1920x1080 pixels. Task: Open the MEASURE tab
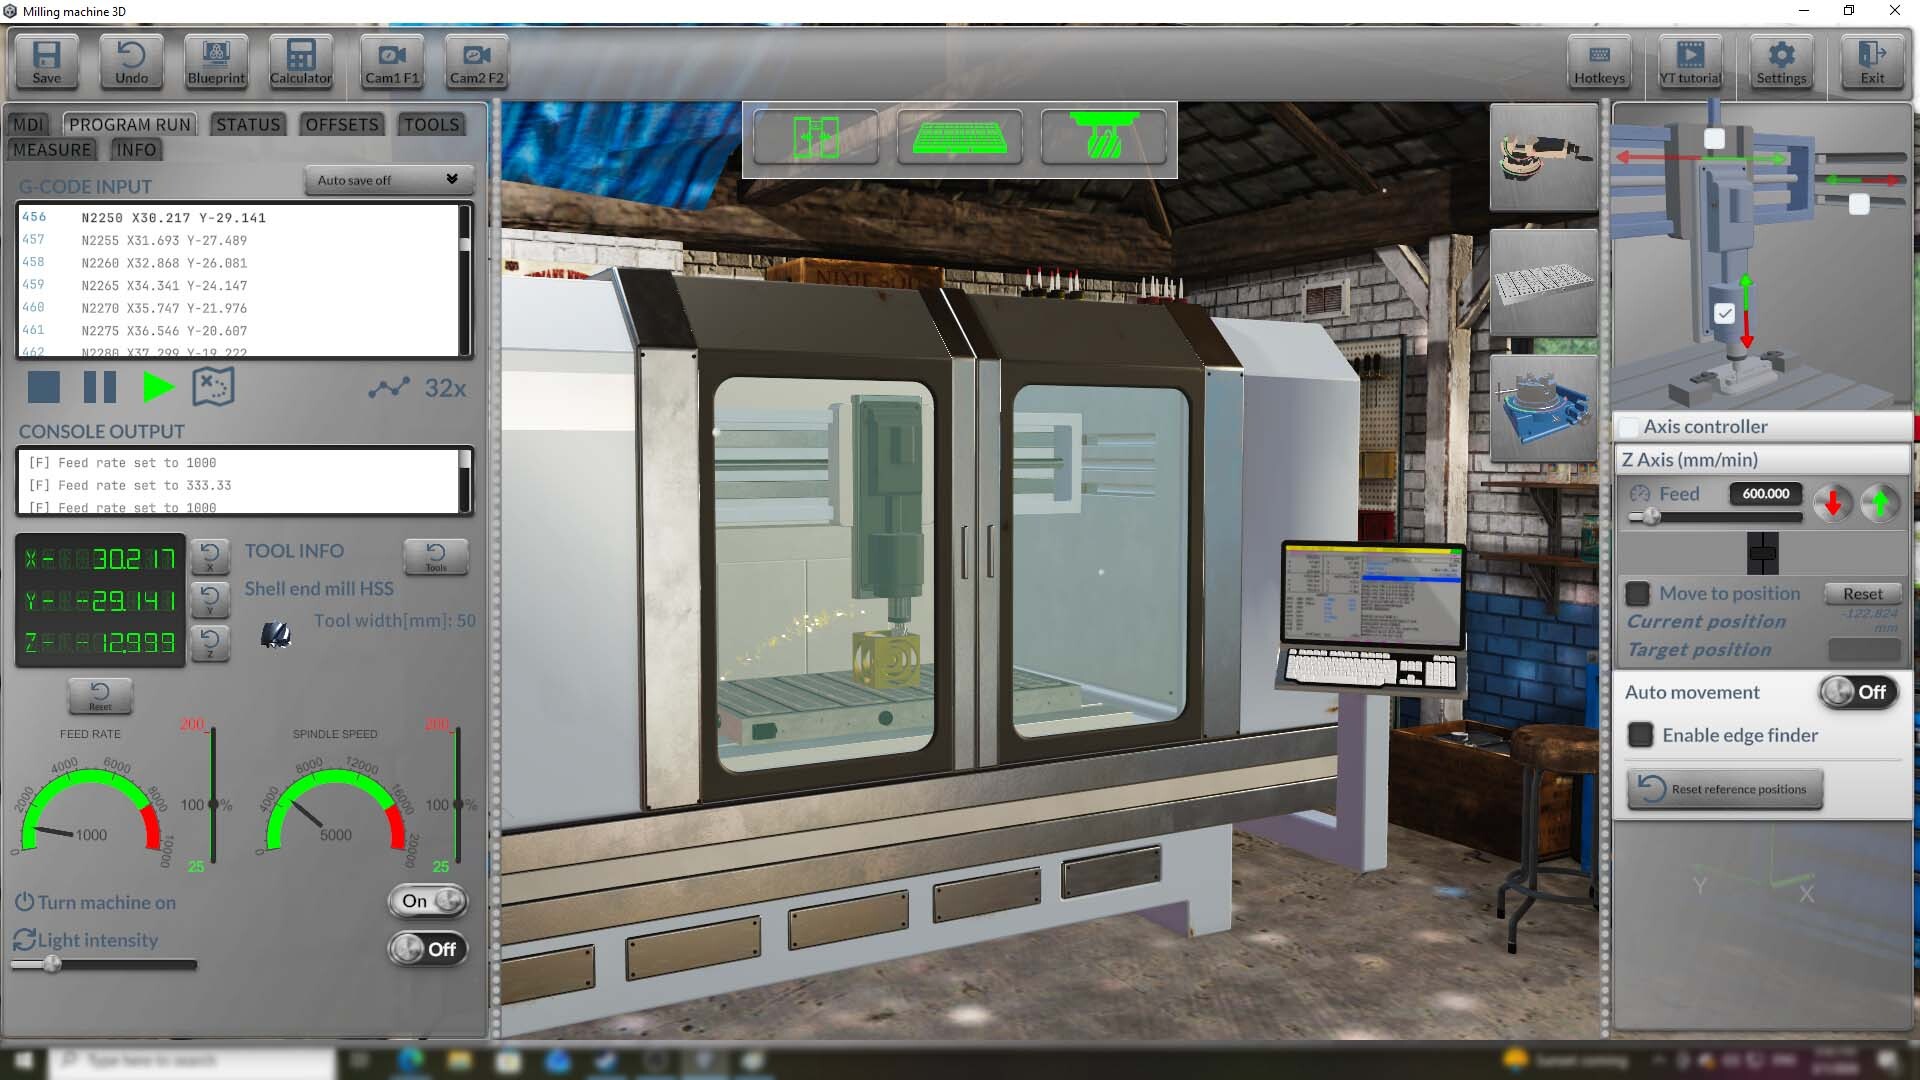pos(52,149)
